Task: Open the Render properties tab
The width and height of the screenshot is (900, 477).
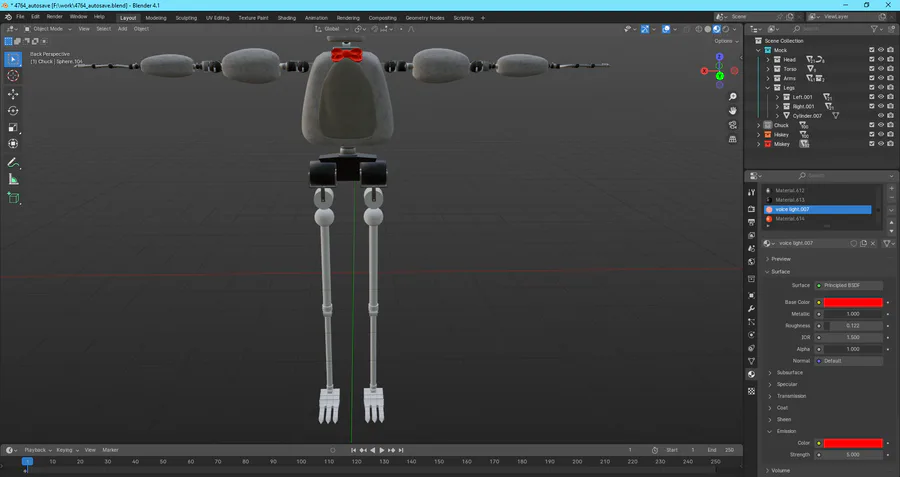Action: [751, 209]
